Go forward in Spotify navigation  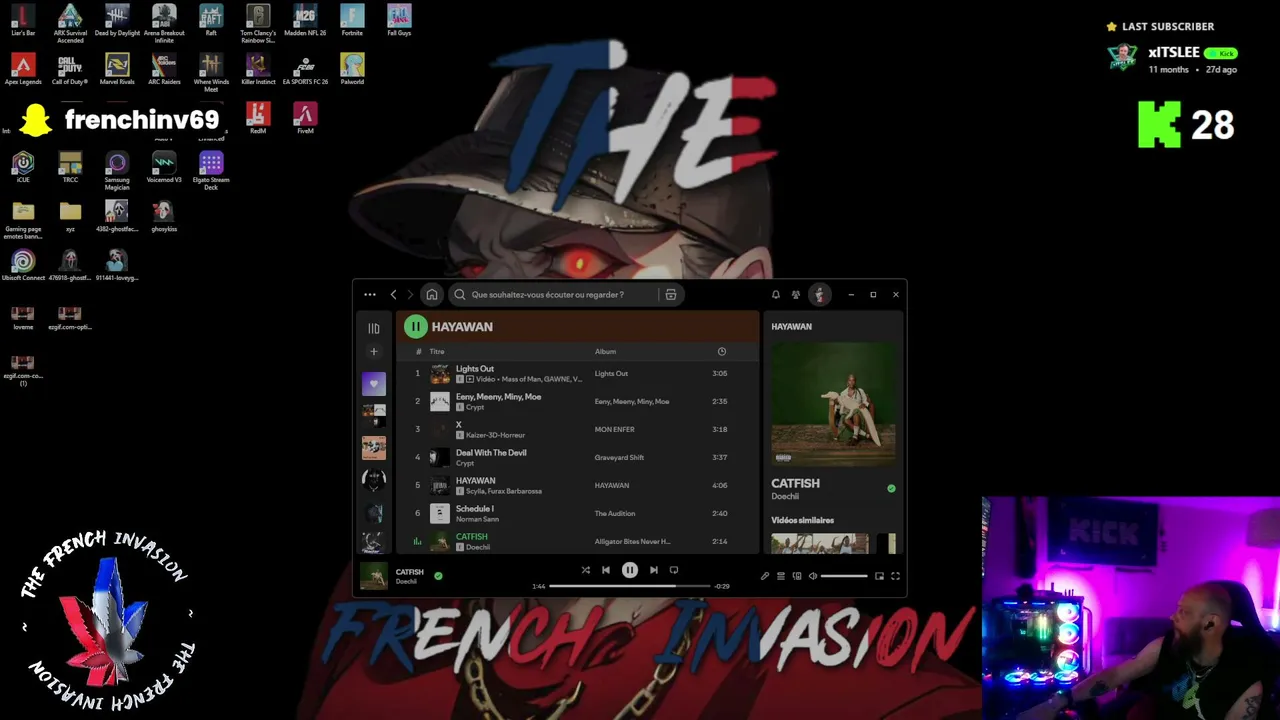tap(410, 295)
